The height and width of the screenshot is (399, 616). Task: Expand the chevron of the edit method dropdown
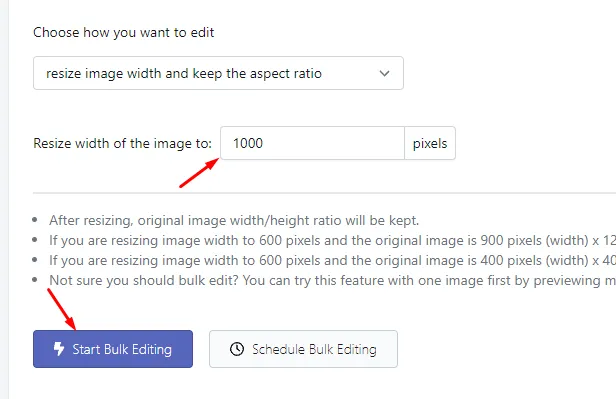click(x=385, y=73)
